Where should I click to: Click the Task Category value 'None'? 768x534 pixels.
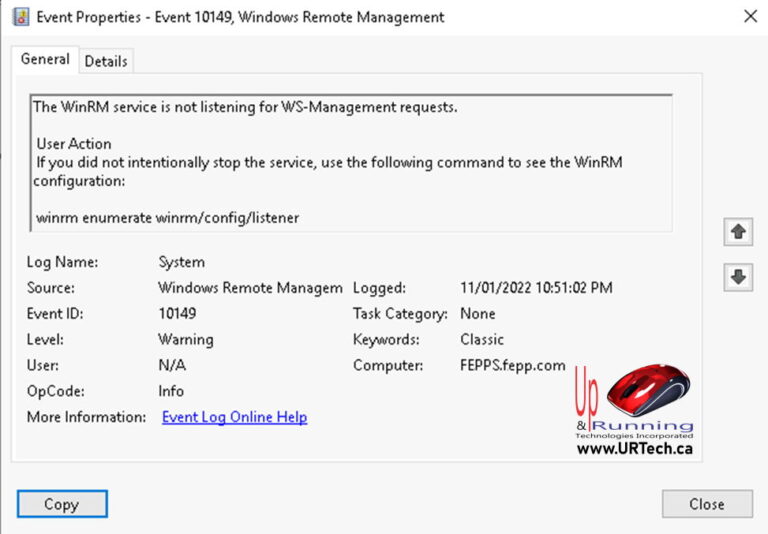tap(478, 314)
